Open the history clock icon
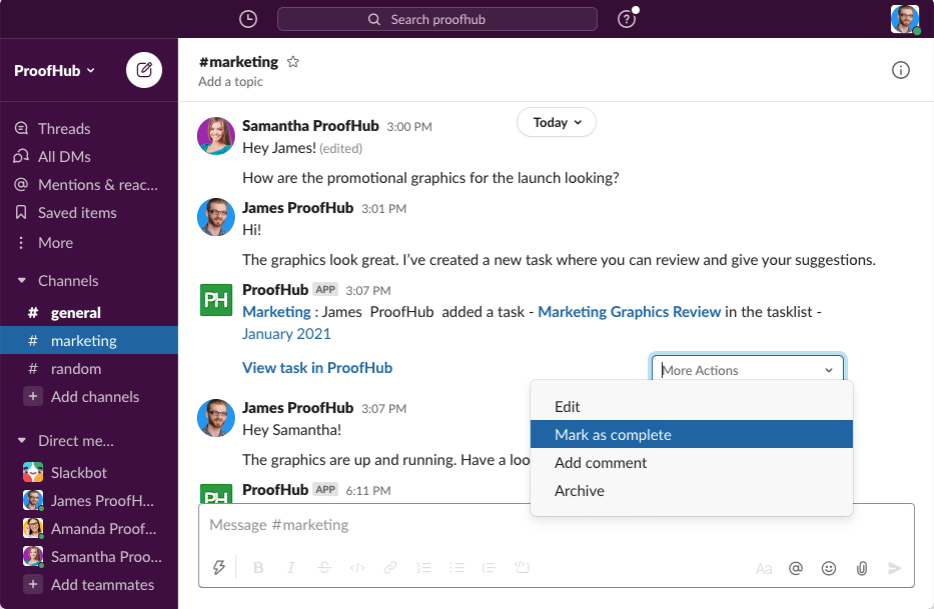934x609 pixels. coord(248,19)
